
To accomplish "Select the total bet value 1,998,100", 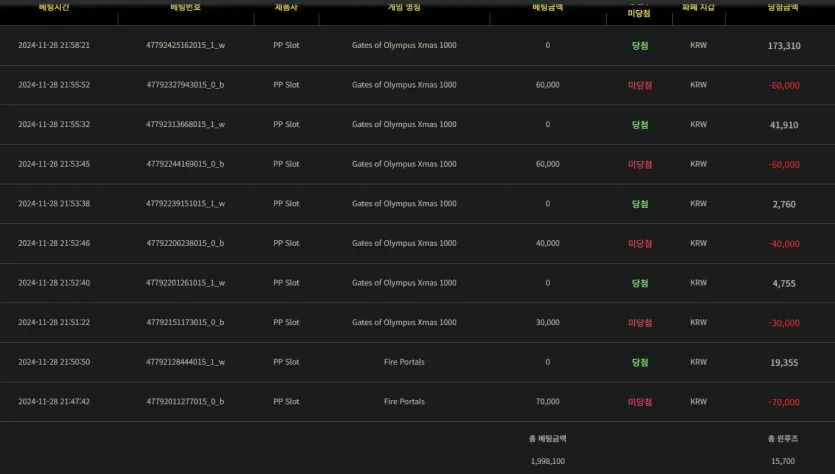I will pos(547,461).
